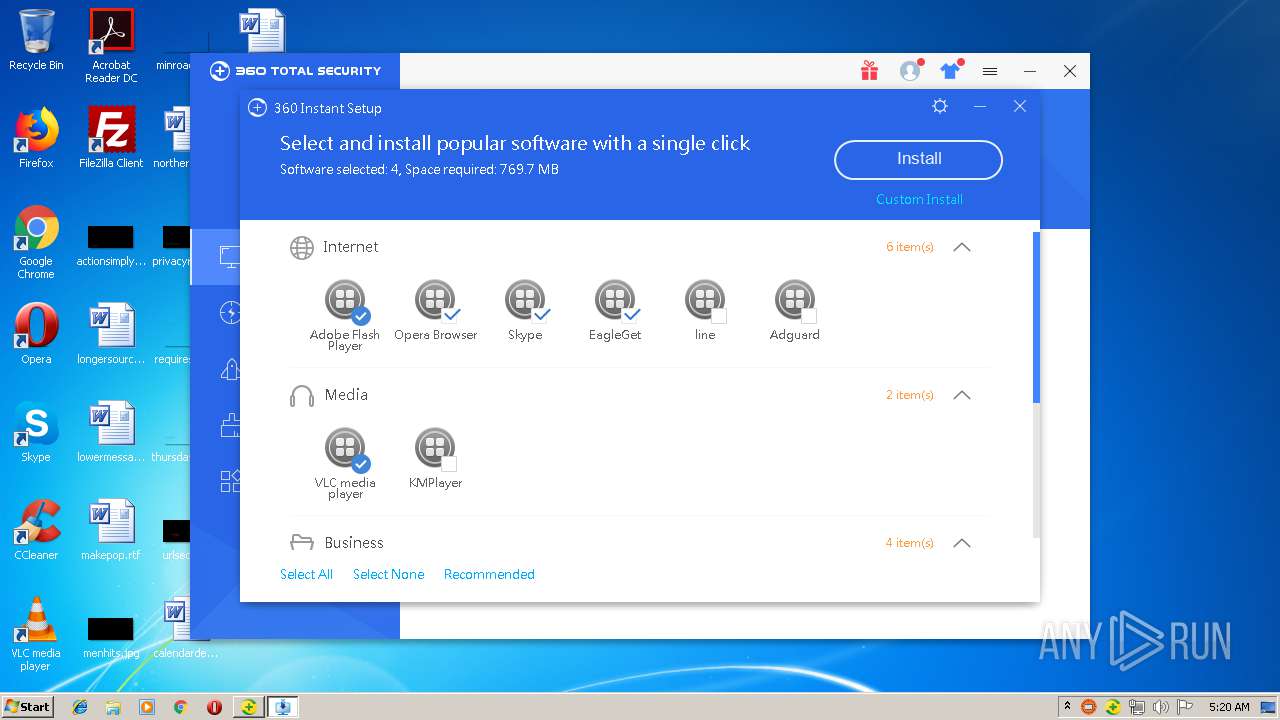Open Google Chrome desktop shortcut
The width and height of the screenshot is (1280, 720).
point(36,243)
